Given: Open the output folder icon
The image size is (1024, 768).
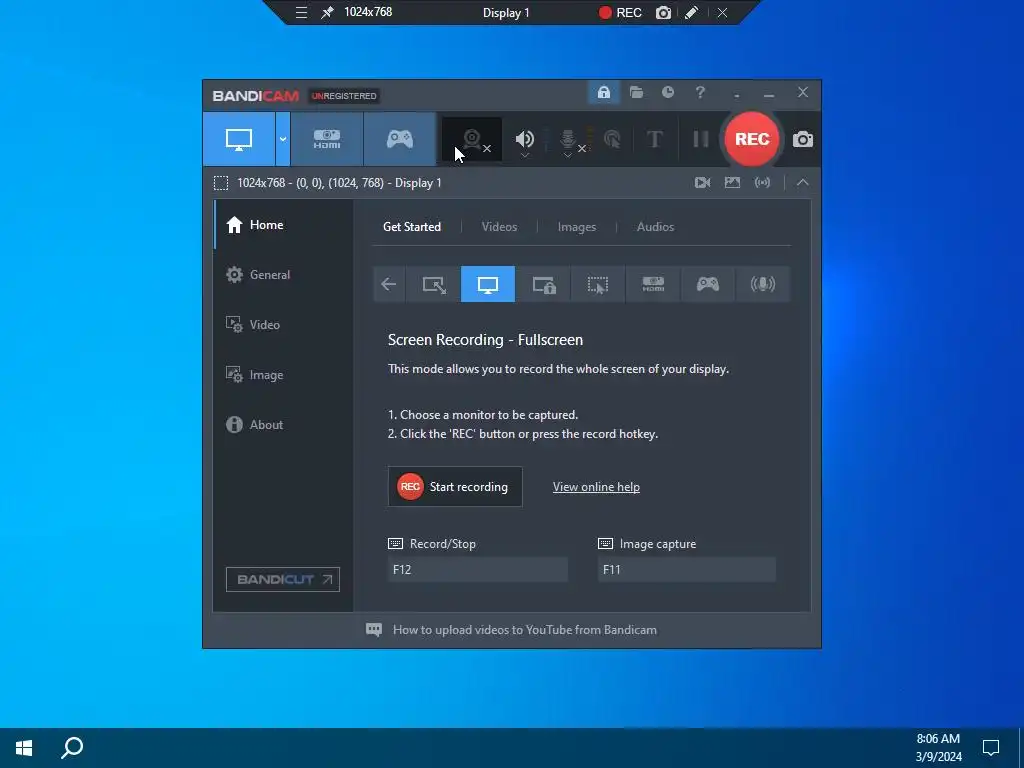Looking at the screenshot, I should pos(636,92).
